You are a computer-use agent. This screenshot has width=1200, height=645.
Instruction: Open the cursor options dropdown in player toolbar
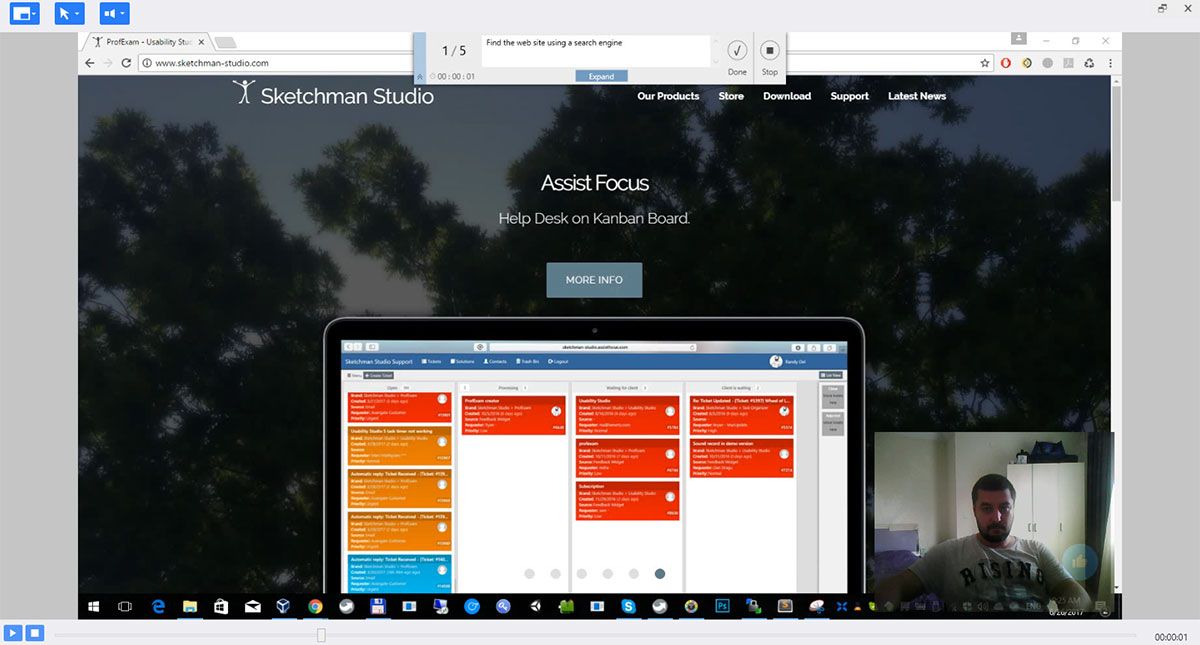point(69,14)
